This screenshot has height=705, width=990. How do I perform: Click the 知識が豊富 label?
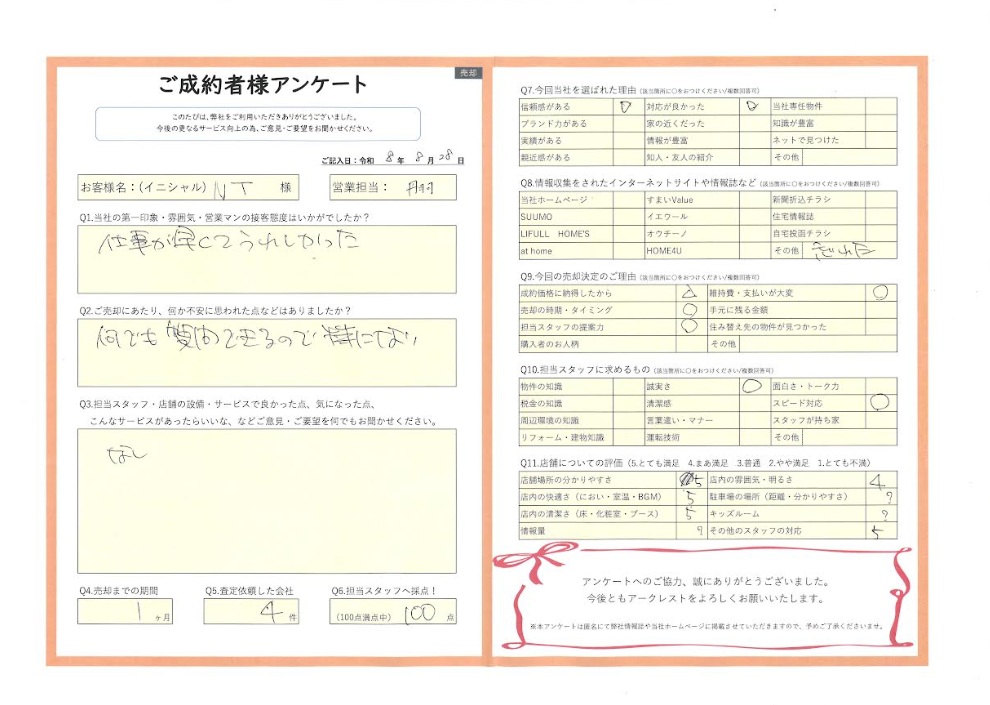pyautogui.click(x=792, y=124)
